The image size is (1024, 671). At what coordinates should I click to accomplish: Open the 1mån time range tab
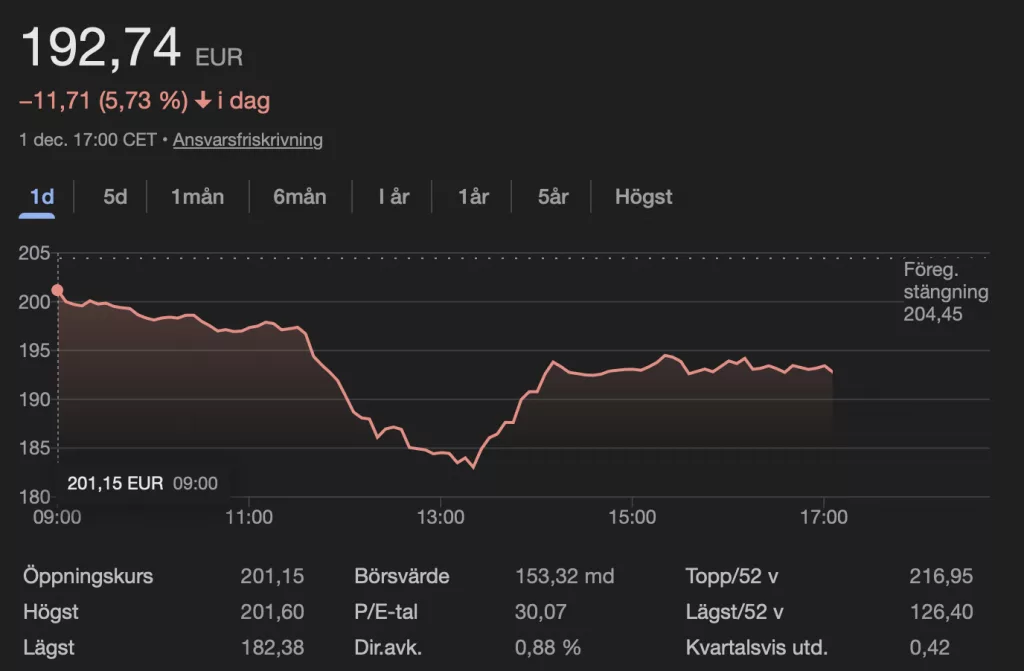197,197
